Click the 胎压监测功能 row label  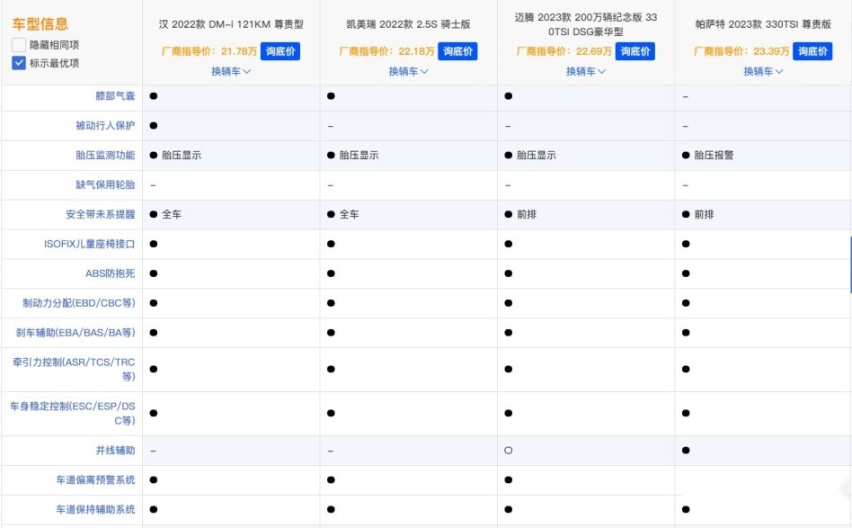click(105, 155)
